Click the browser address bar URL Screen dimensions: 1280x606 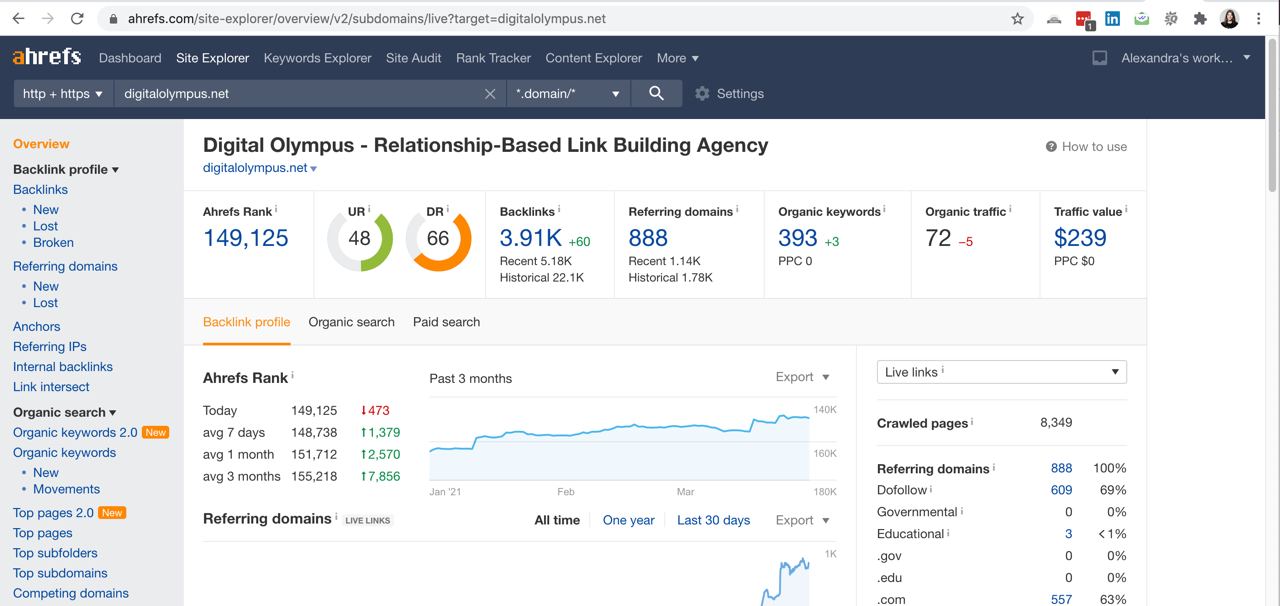point(367,18)
